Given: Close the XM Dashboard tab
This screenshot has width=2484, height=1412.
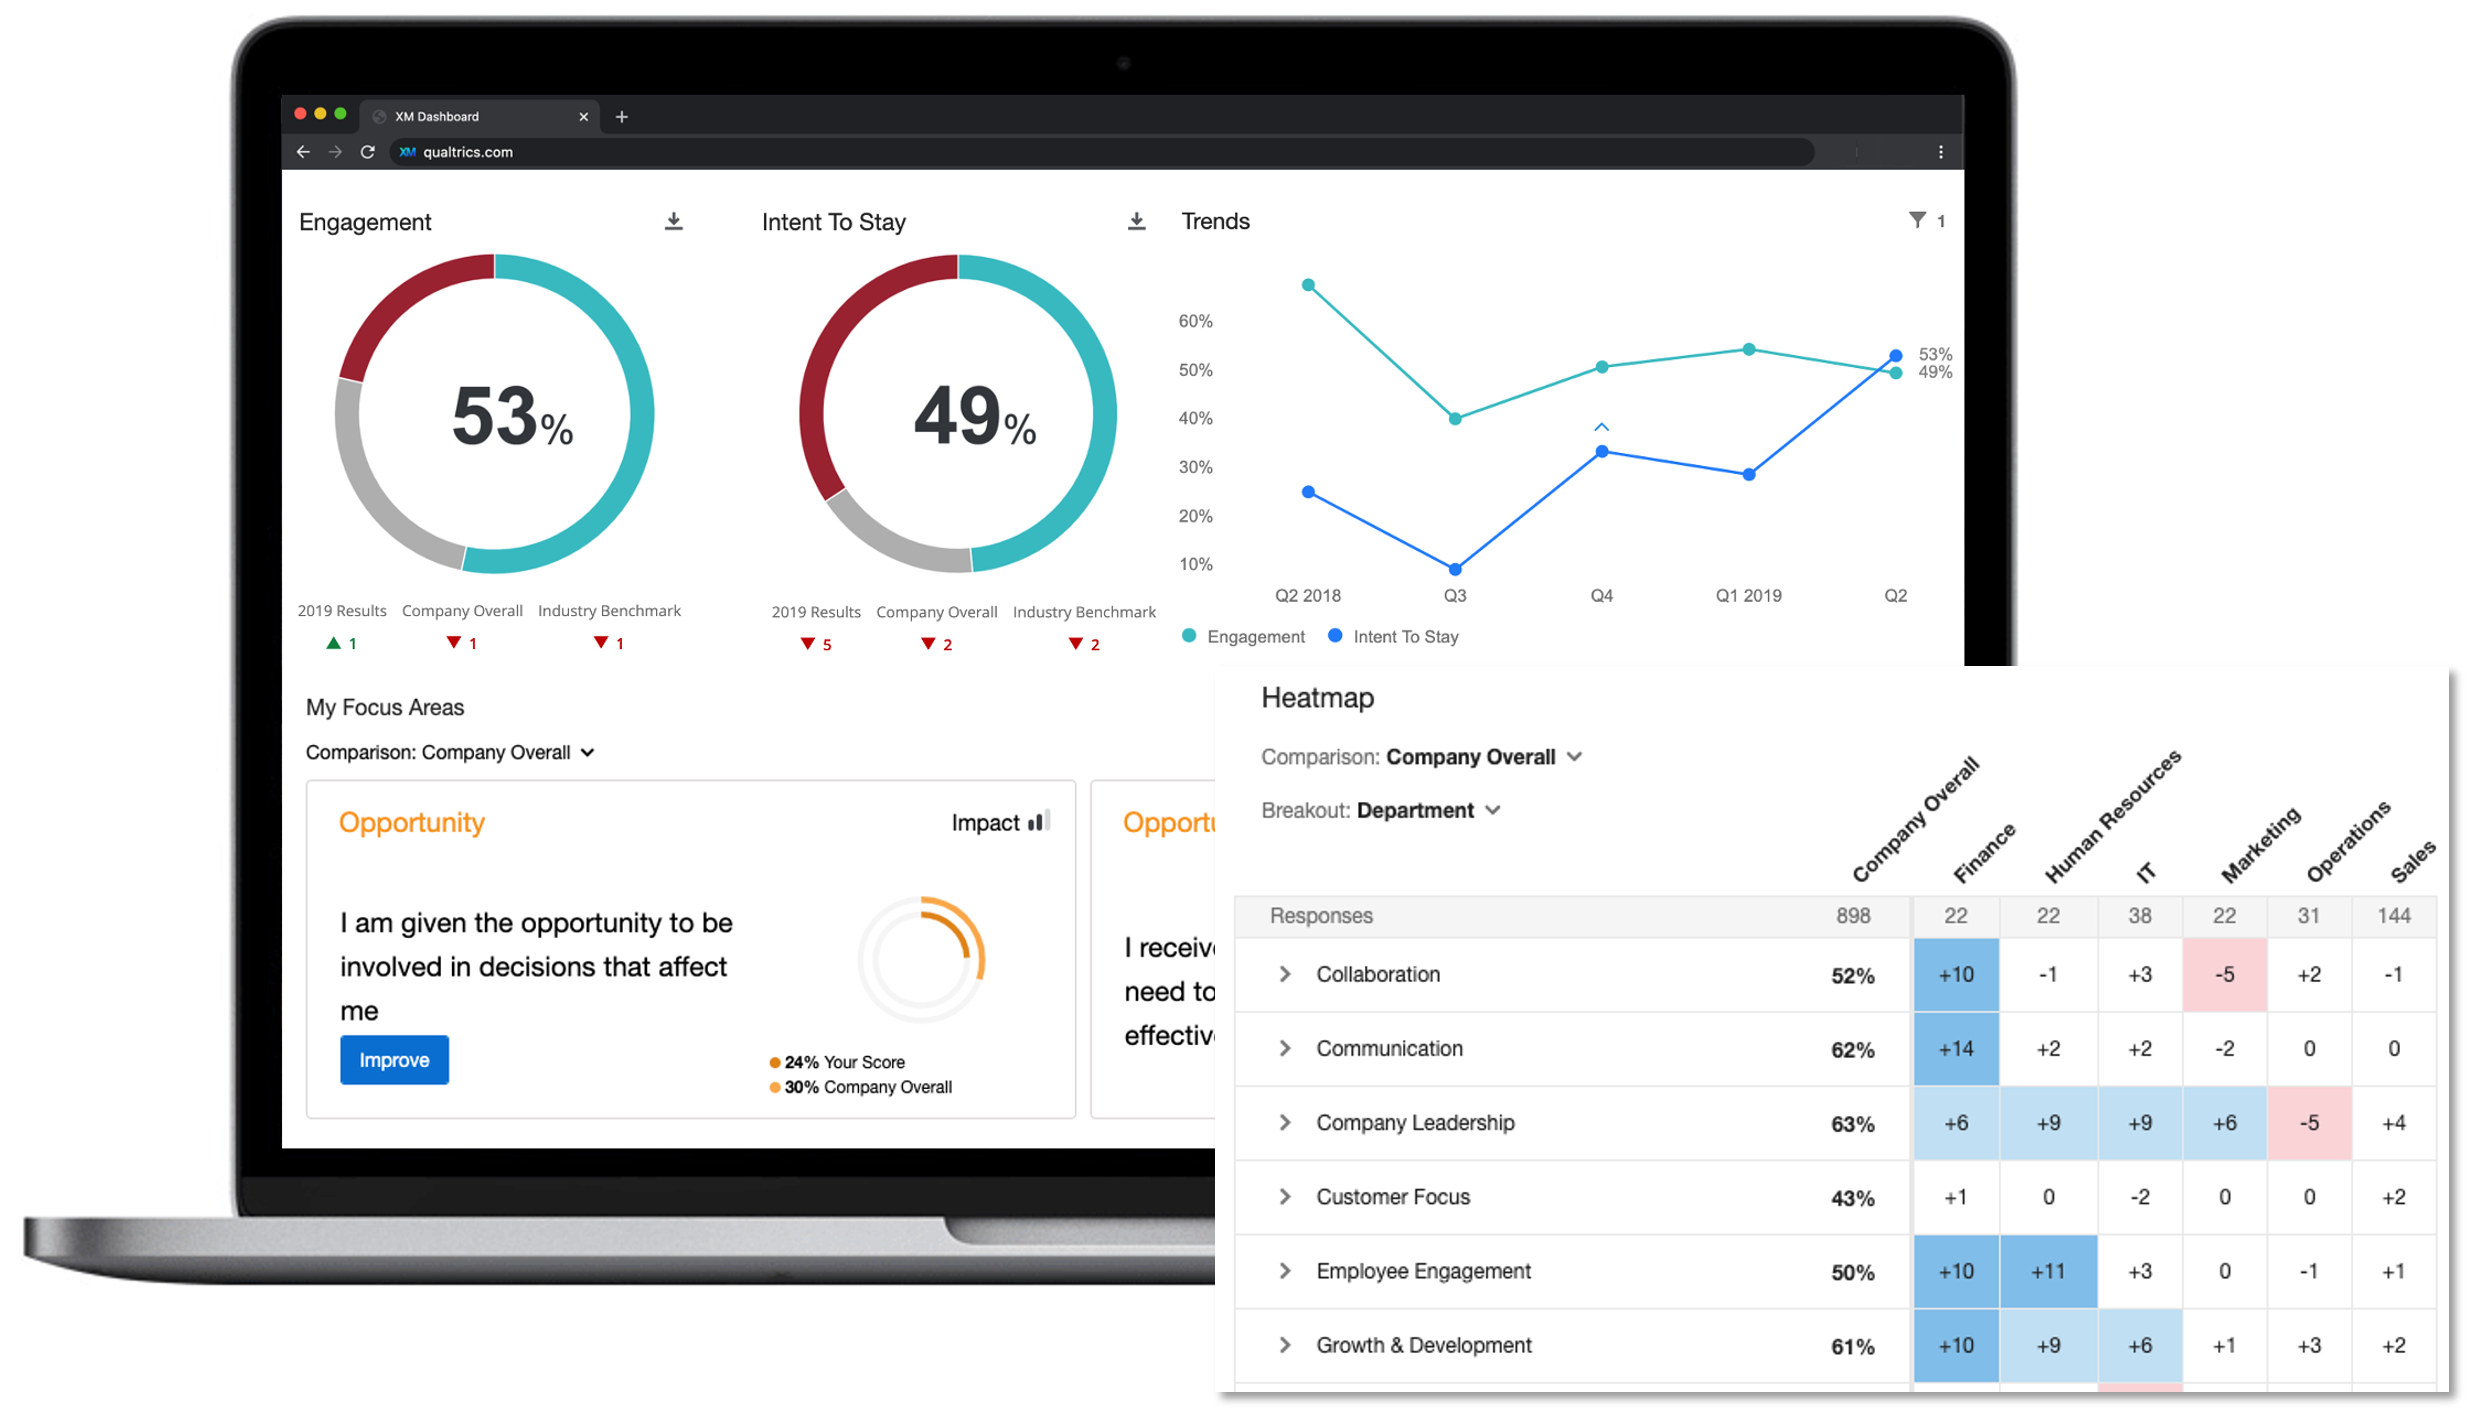Looking at the screenshot, I should (584, 117).
